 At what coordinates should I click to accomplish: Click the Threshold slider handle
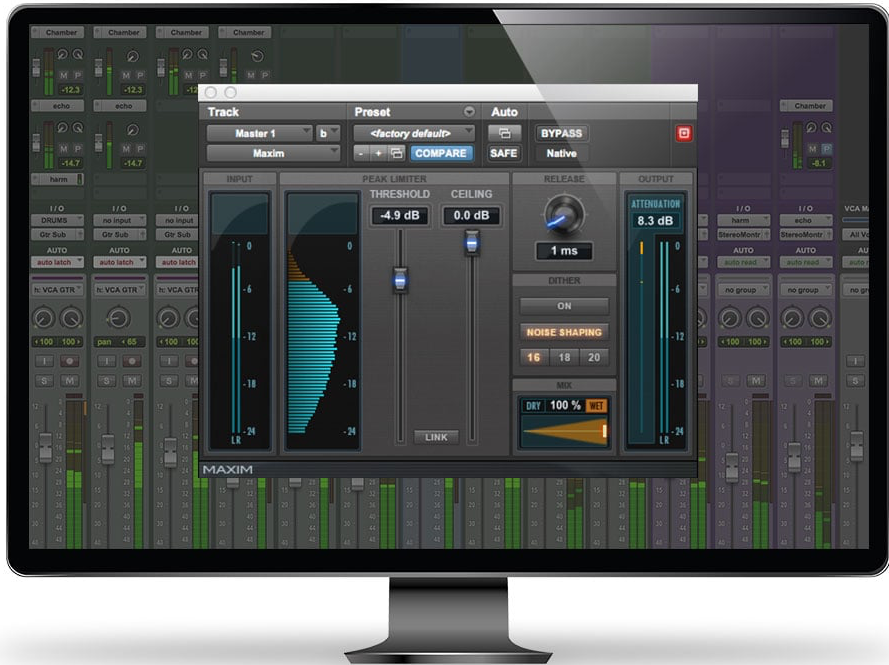tap(399, 280)
